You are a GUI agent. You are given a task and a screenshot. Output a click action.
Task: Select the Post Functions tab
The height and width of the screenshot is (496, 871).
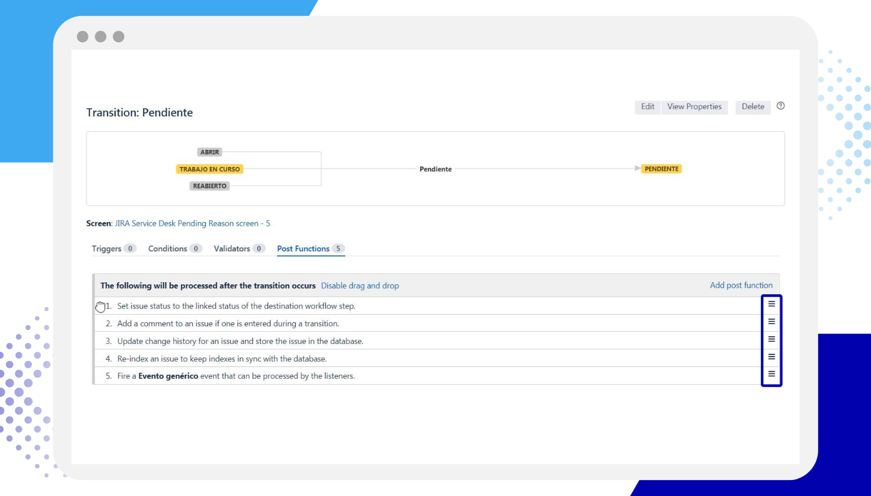tap(311, 249)
